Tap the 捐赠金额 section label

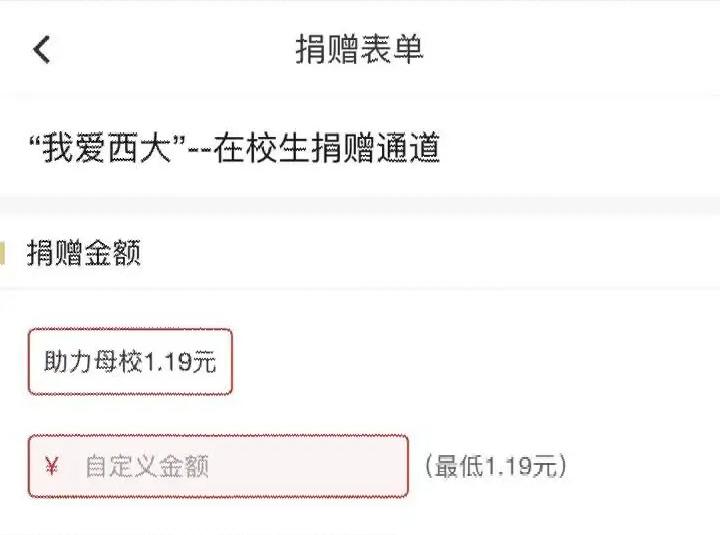point(83,253)
